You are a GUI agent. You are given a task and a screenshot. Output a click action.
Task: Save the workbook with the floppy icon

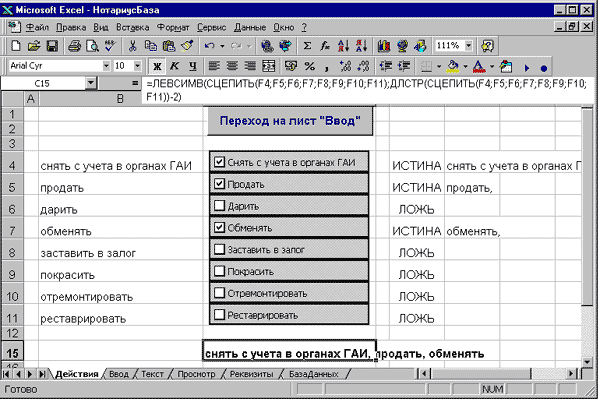tap(52, 46)
